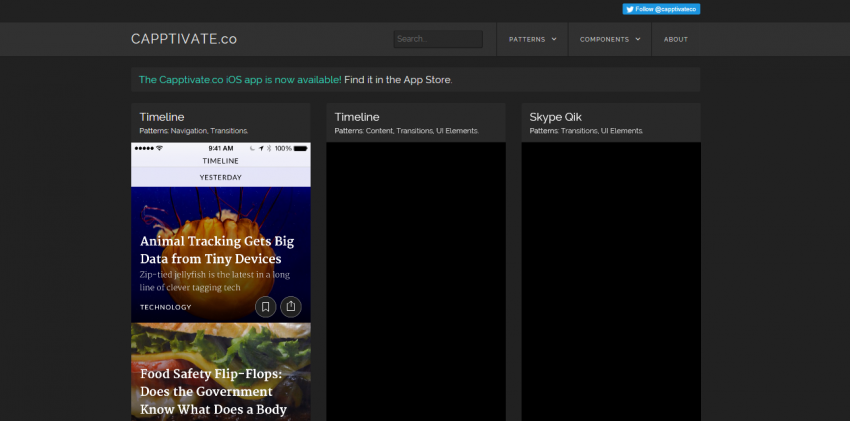Click the Find it in the App Store text
850x421 pixels.
click(x=398, y=80)
